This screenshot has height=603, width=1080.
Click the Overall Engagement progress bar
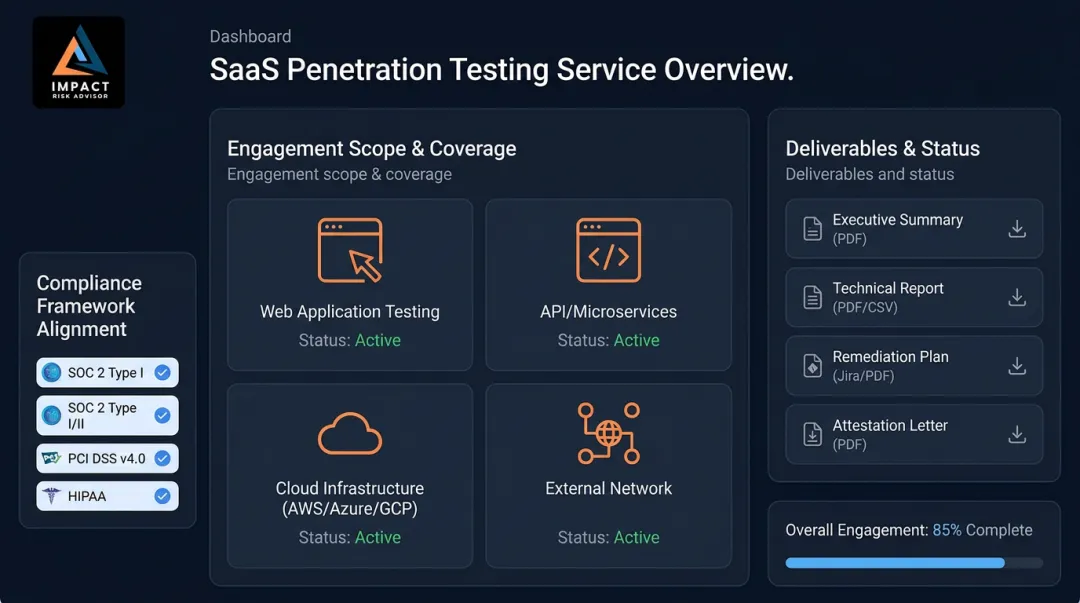click(914, 563)
